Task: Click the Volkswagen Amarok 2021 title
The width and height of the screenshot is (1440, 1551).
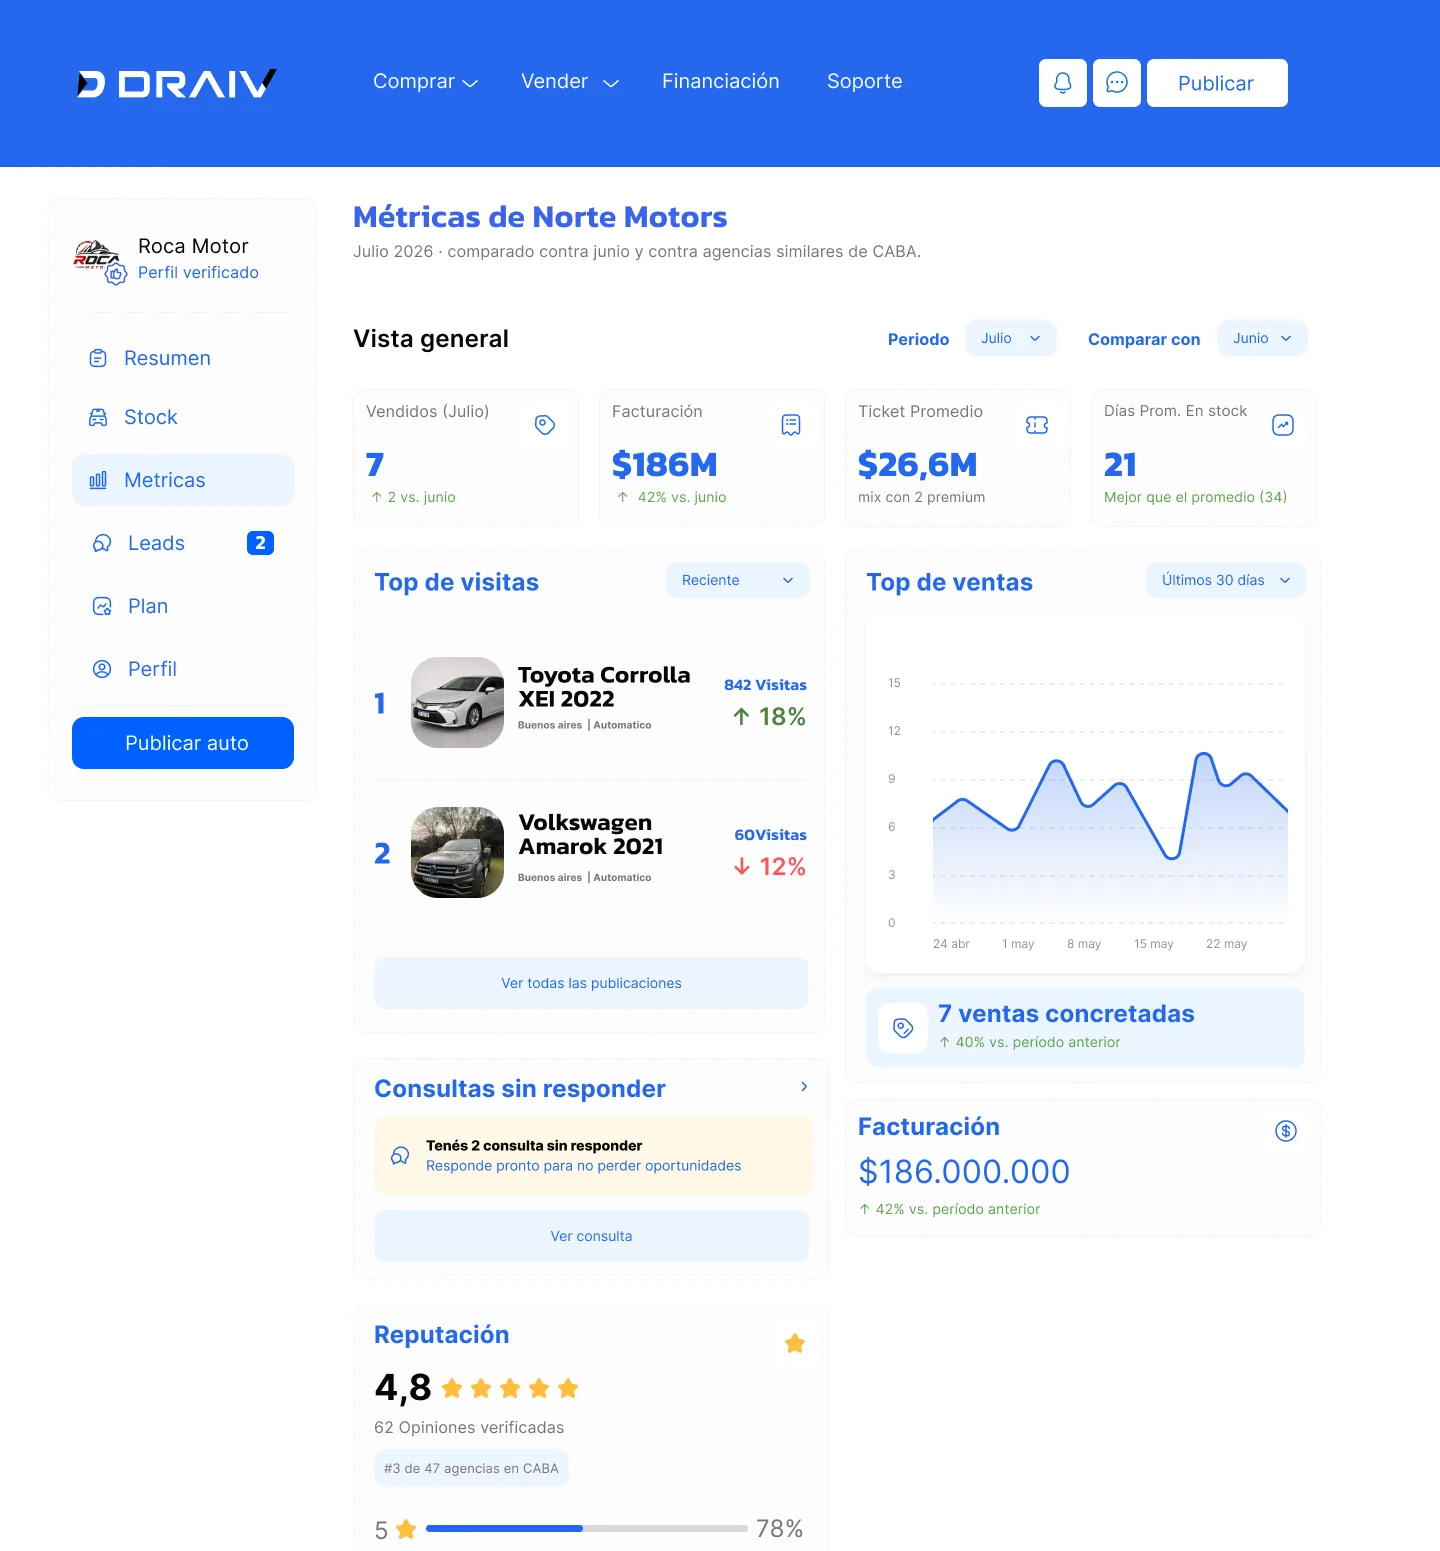Action: (591, 834)
